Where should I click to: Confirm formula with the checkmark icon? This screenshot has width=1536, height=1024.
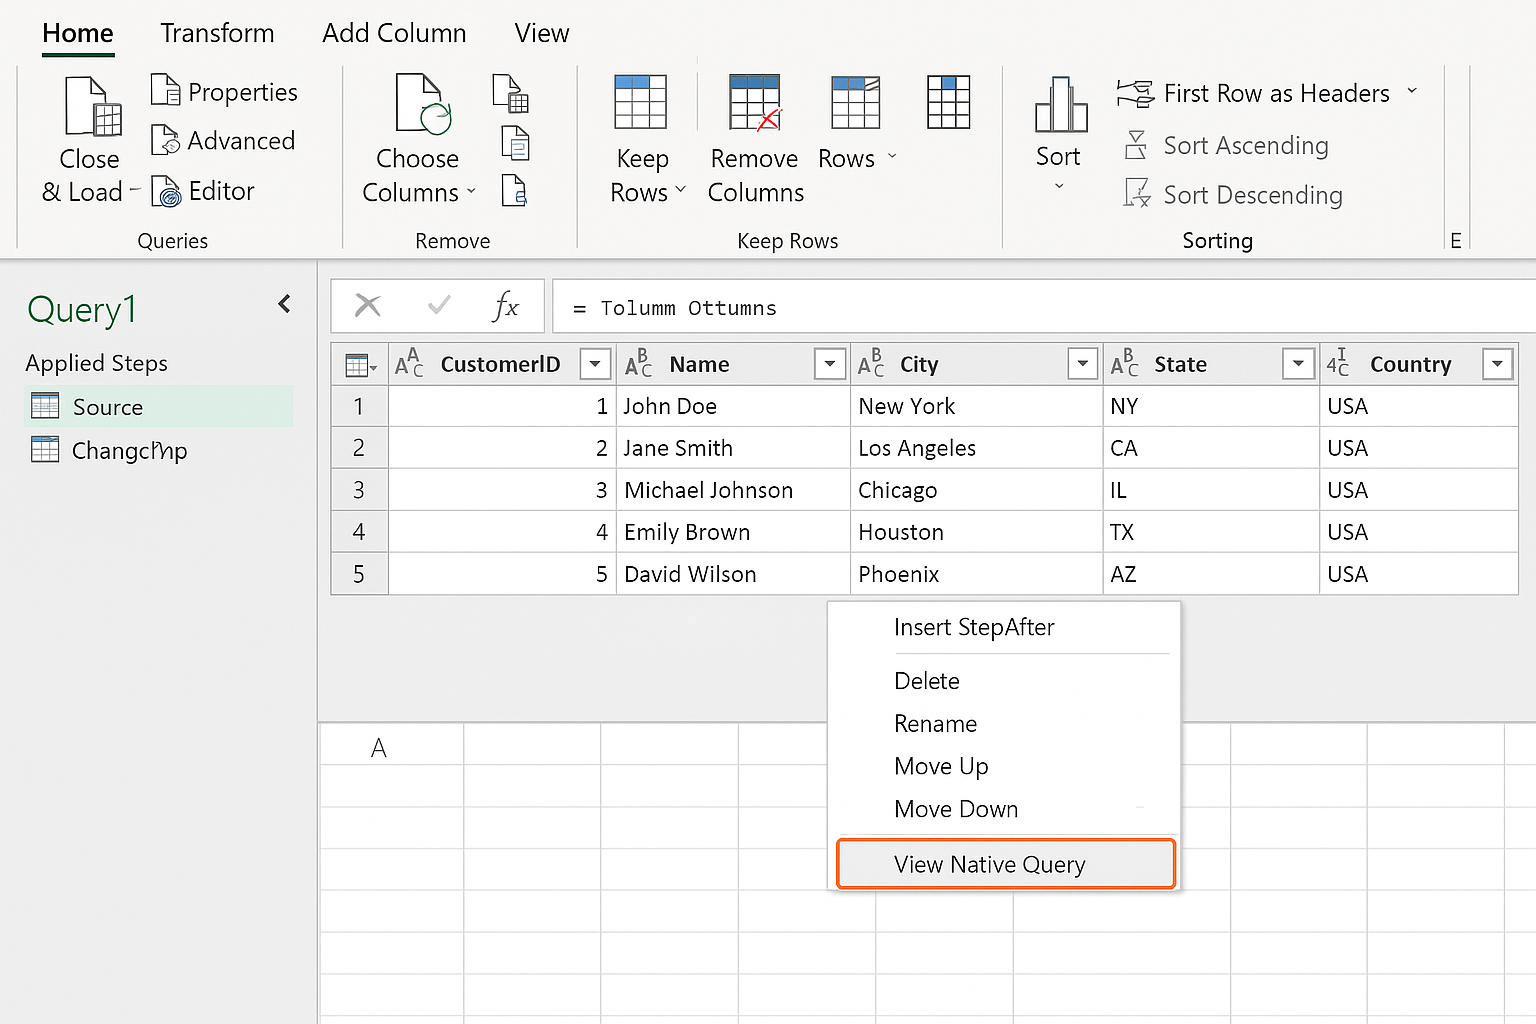point(439,304)
